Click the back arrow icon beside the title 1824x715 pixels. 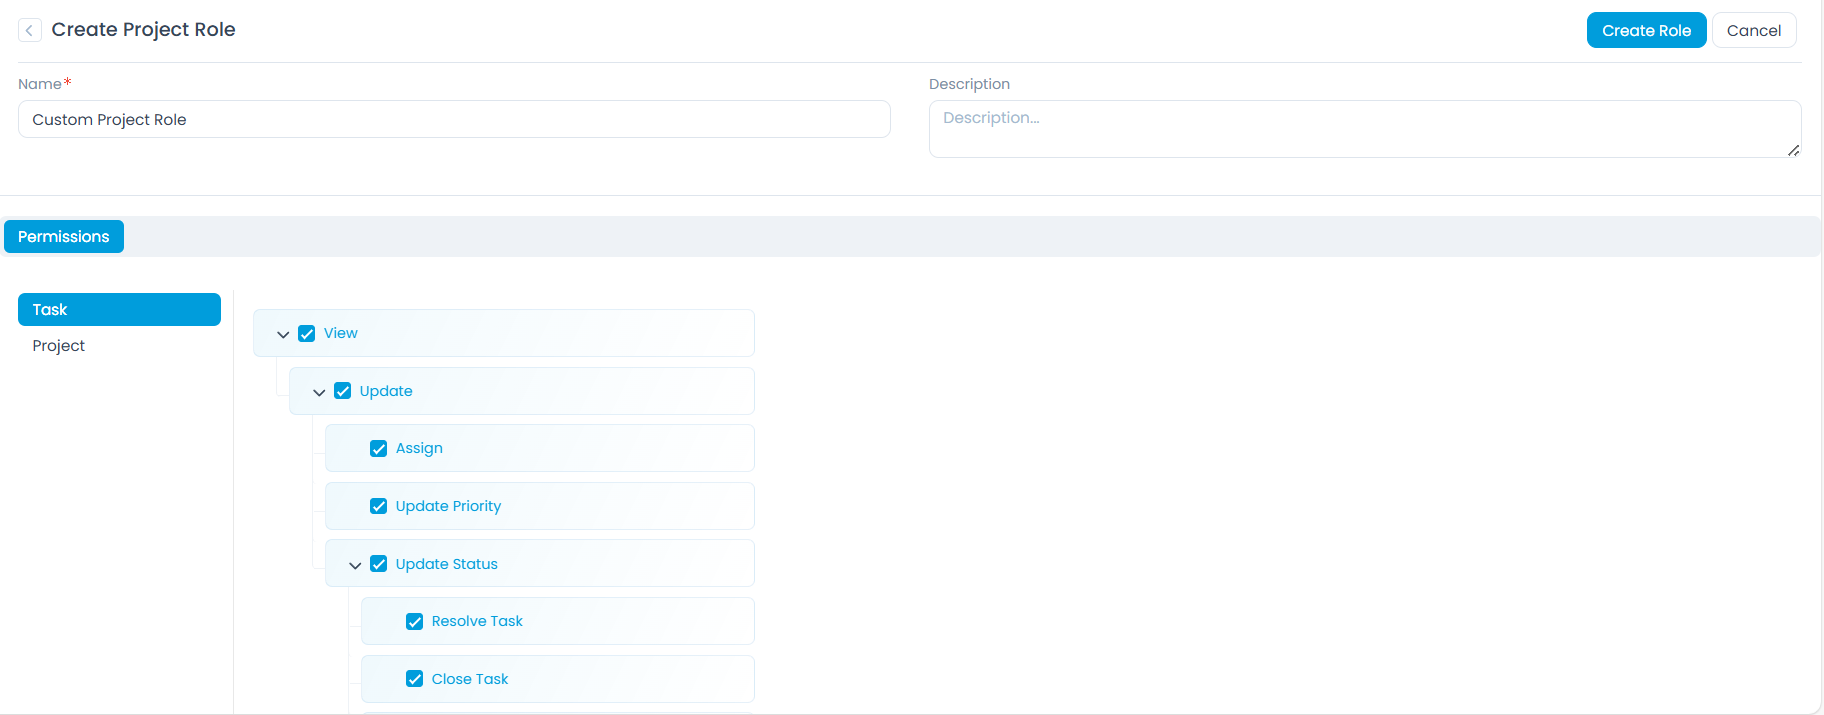tap(30, 30)
